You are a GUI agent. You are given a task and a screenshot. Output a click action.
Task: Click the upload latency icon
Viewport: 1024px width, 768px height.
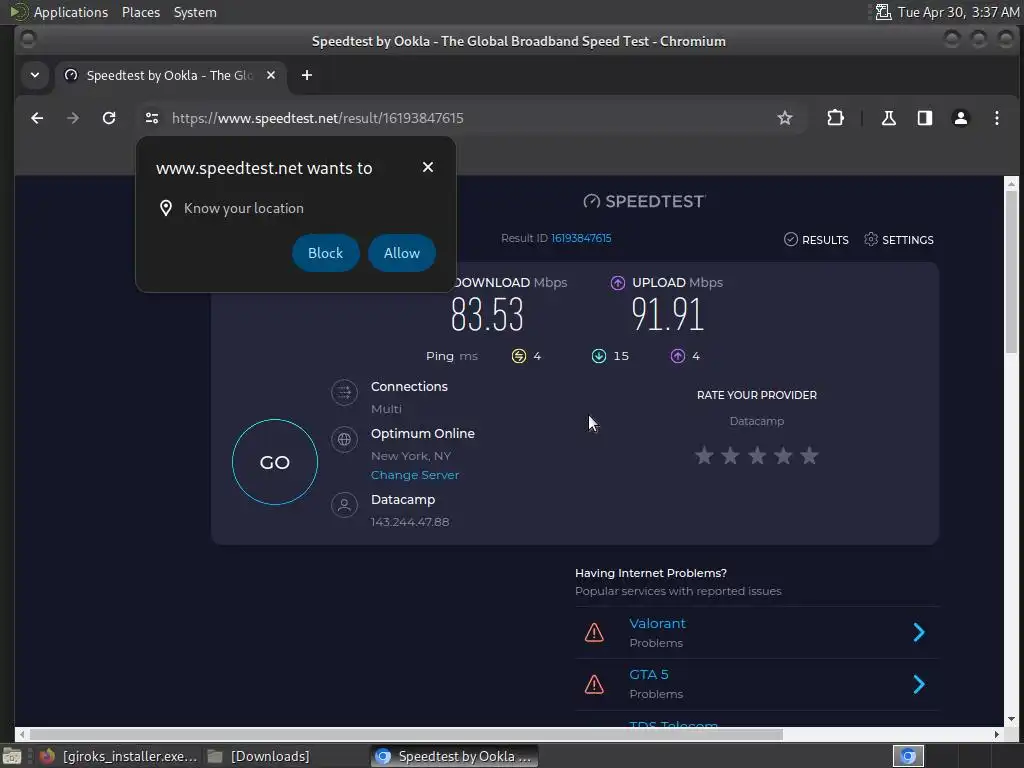[678, 356]
